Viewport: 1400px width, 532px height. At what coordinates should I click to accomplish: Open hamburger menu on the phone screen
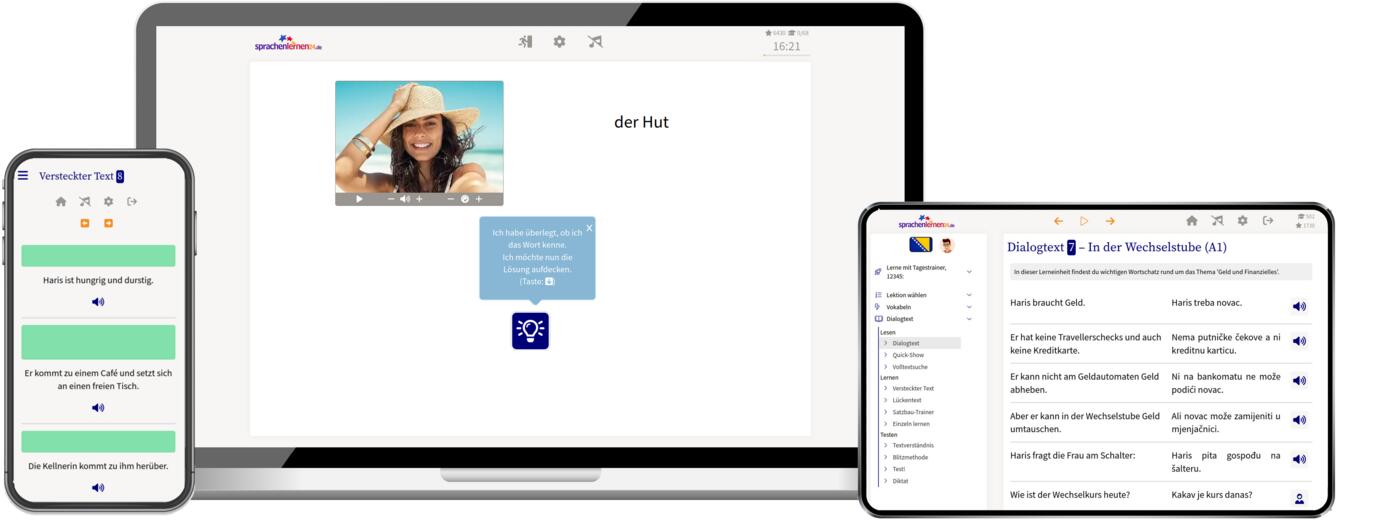pyautogui.click(x=23, y=176)
